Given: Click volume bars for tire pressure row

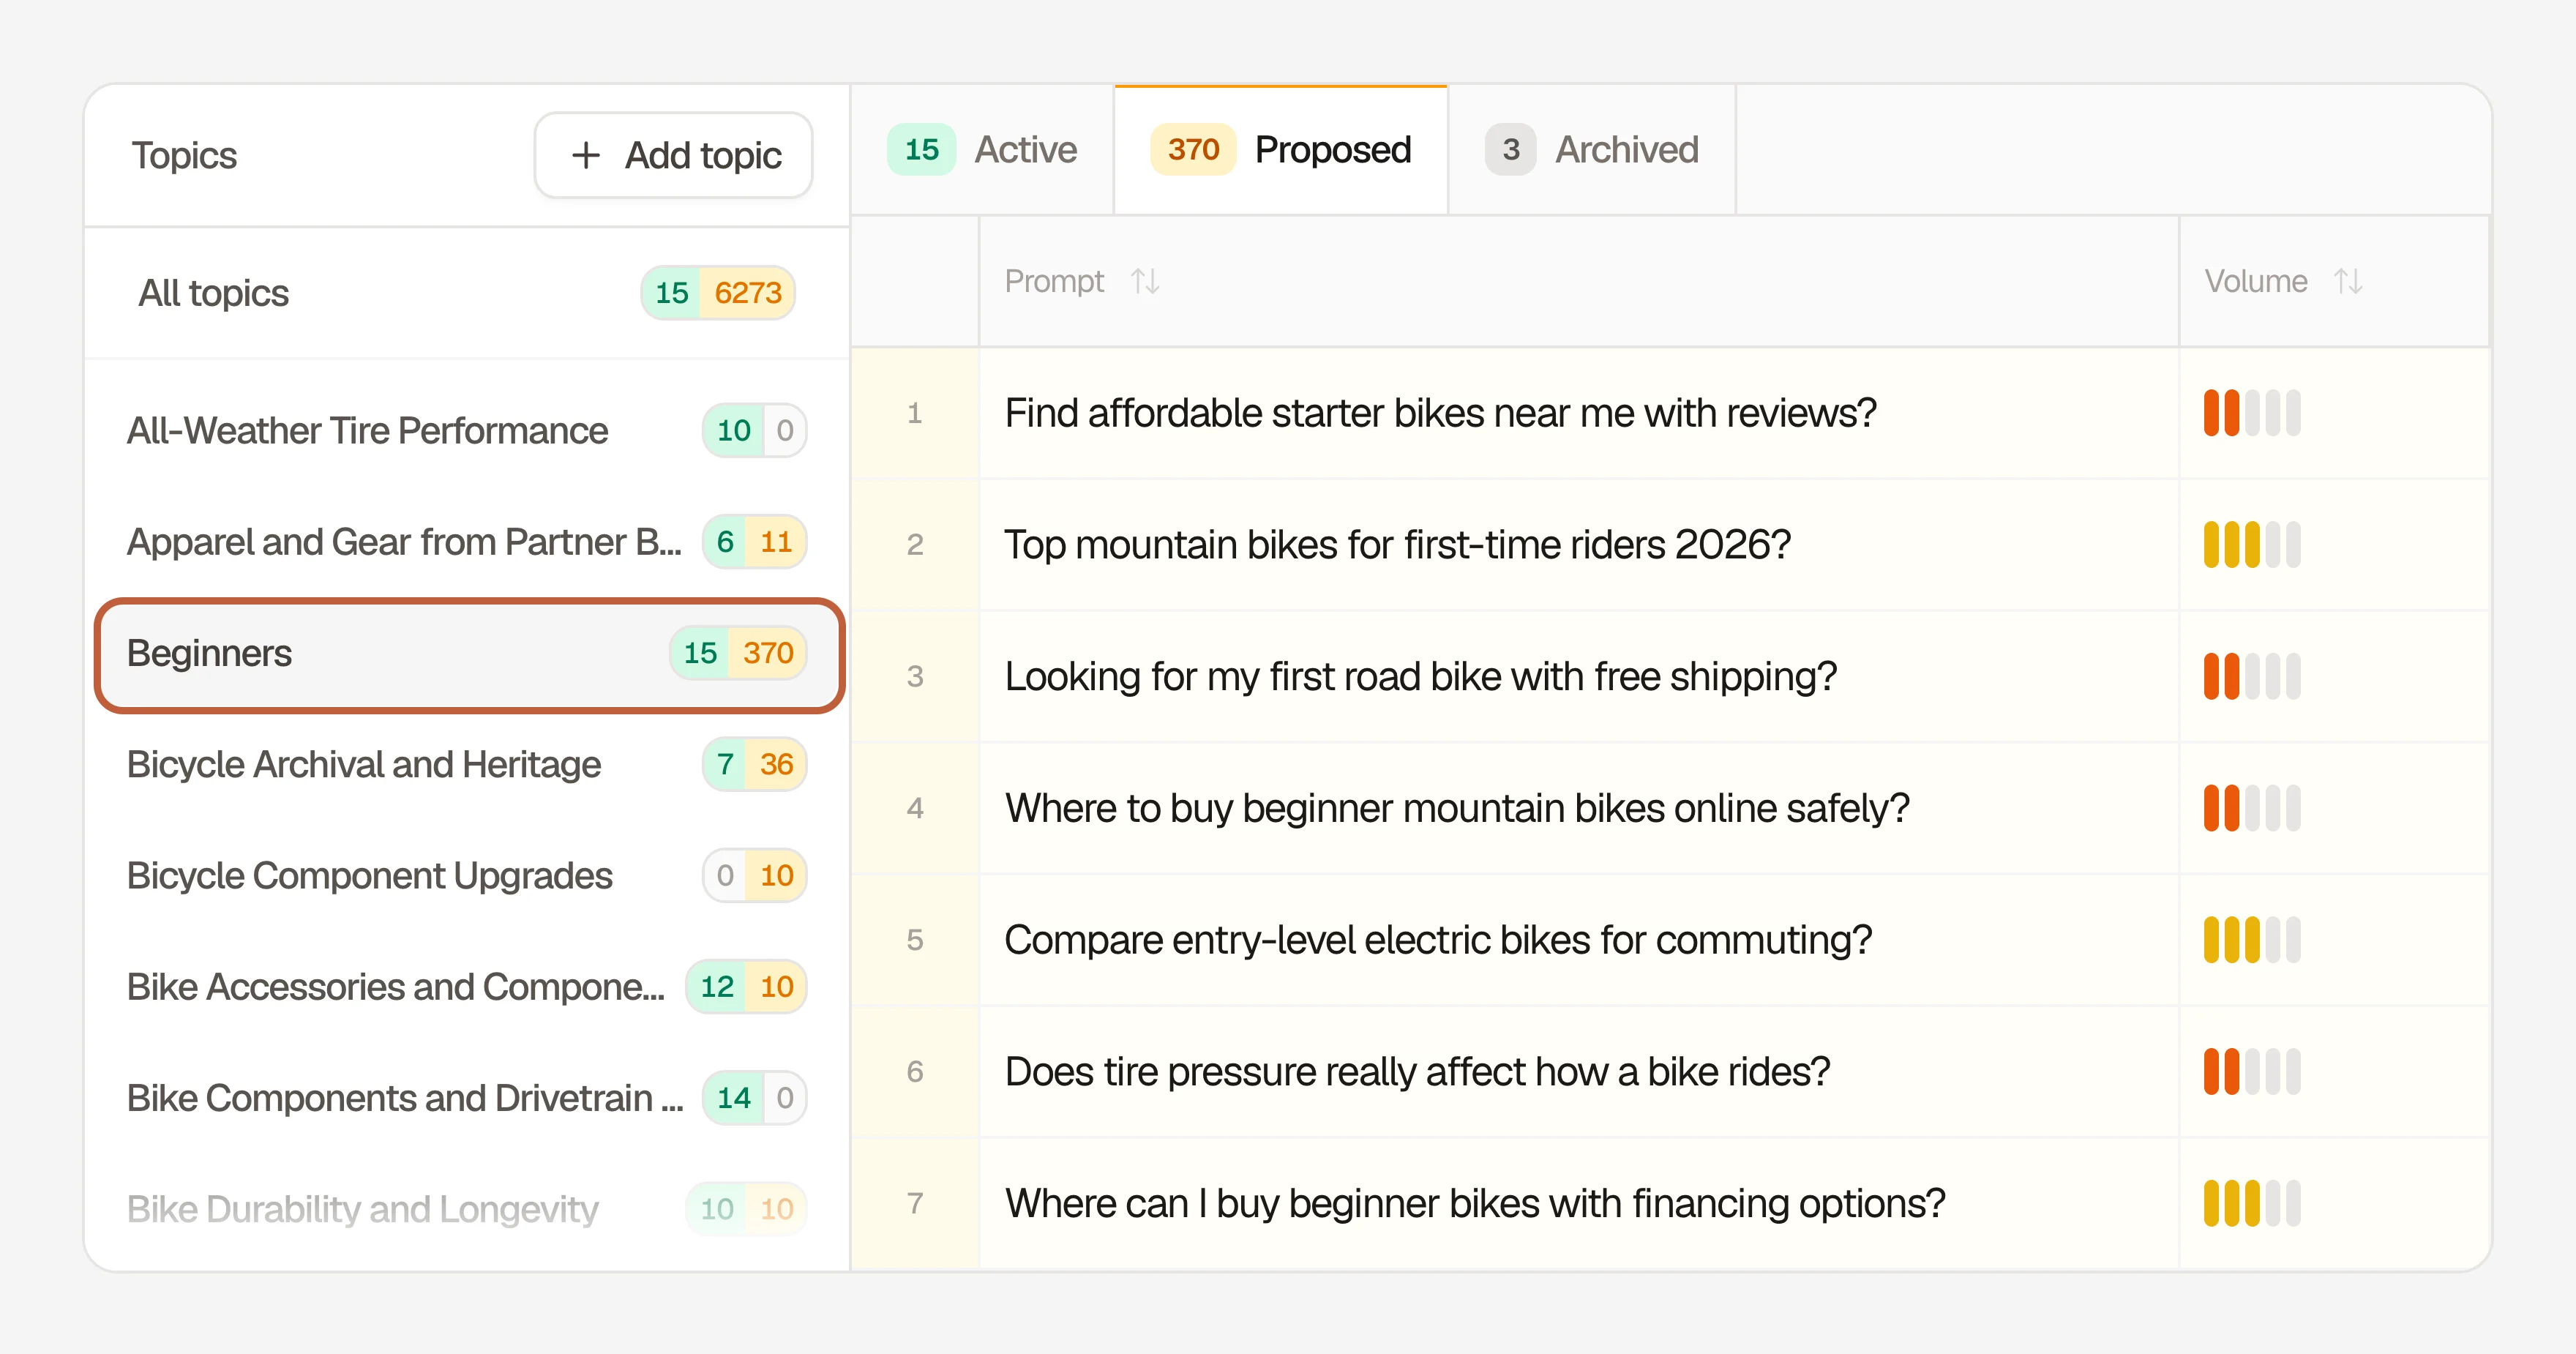Looking at the screenshot, I should pyautogui.click(x=2252, y=1072).
